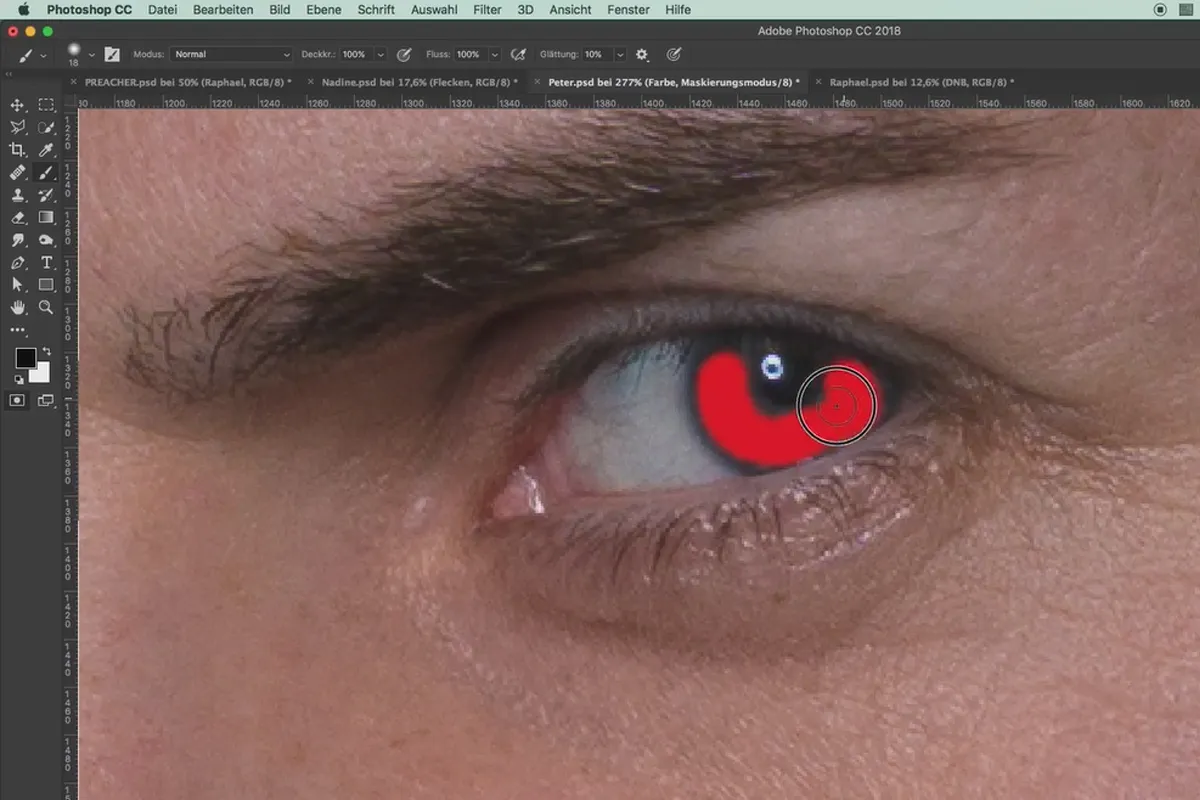Open the Bearbeiten menu

(225, 9)
